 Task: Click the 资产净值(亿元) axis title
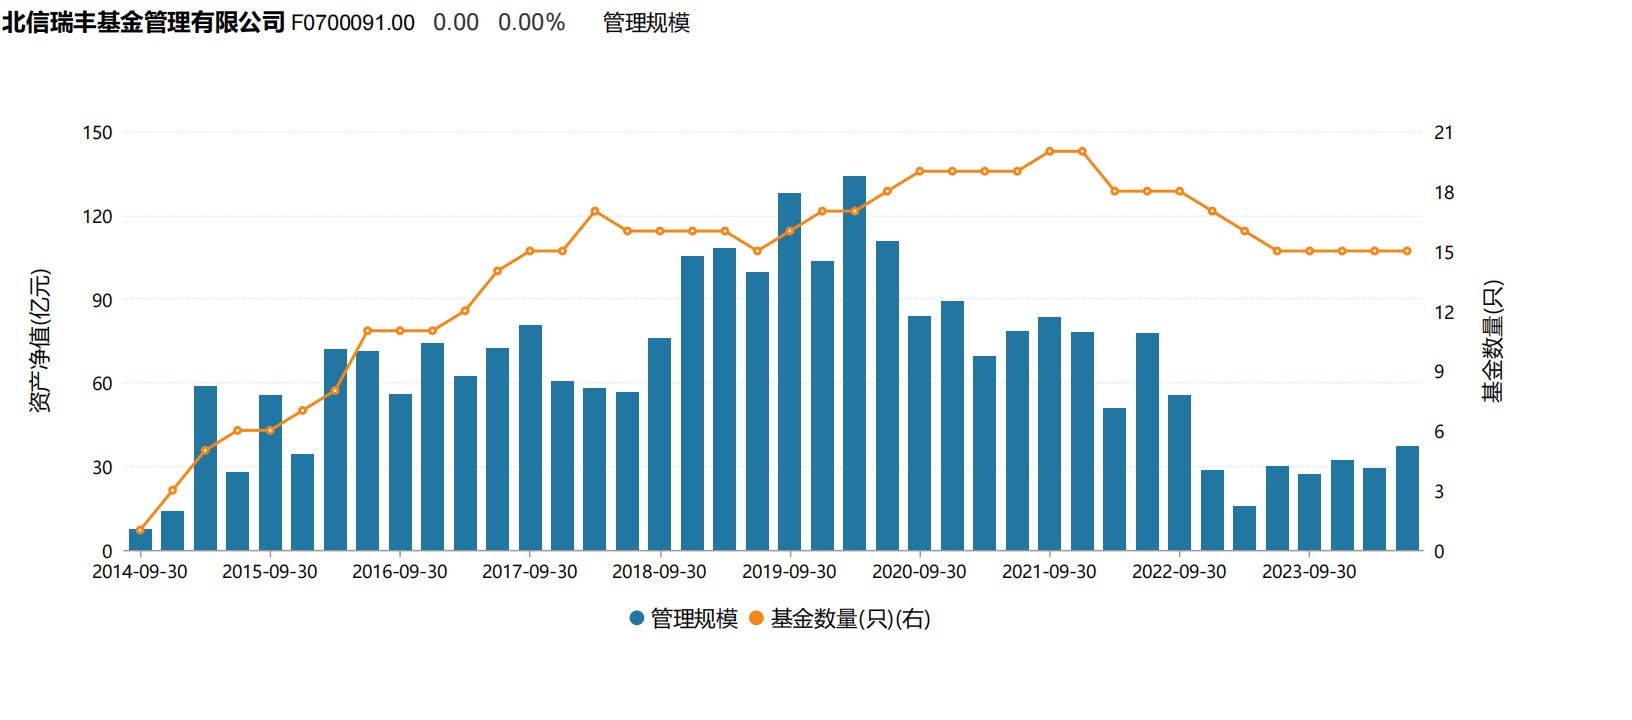40,341
